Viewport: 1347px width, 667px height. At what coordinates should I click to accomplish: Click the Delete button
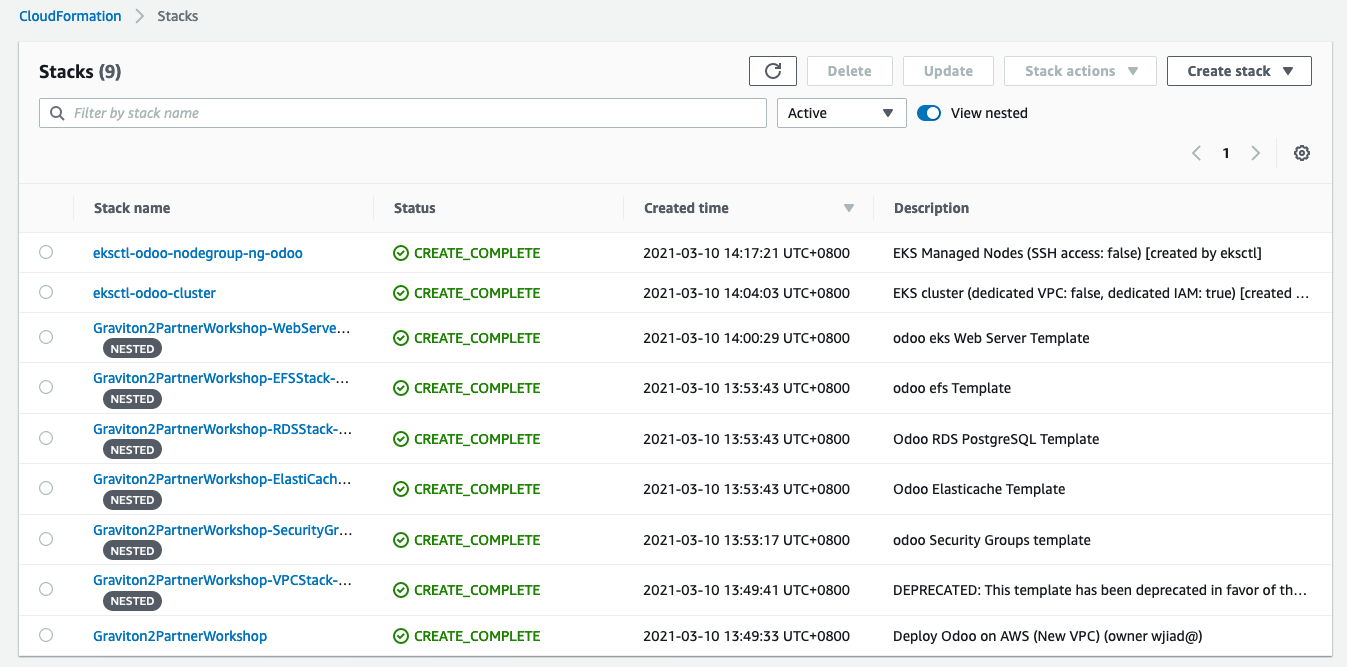pyautogui.click(x=849, y=70)
